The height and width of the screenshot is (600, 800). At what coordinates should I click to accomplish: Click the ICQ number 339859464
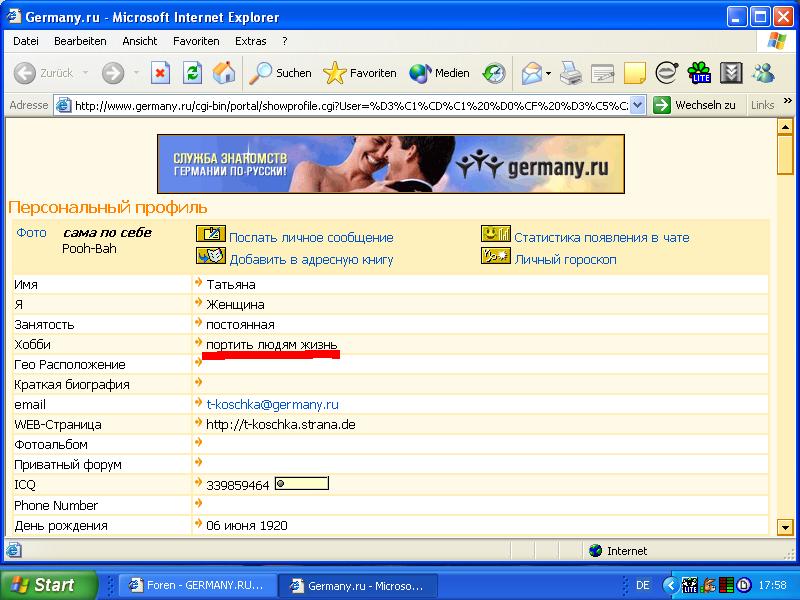[237, 485]
